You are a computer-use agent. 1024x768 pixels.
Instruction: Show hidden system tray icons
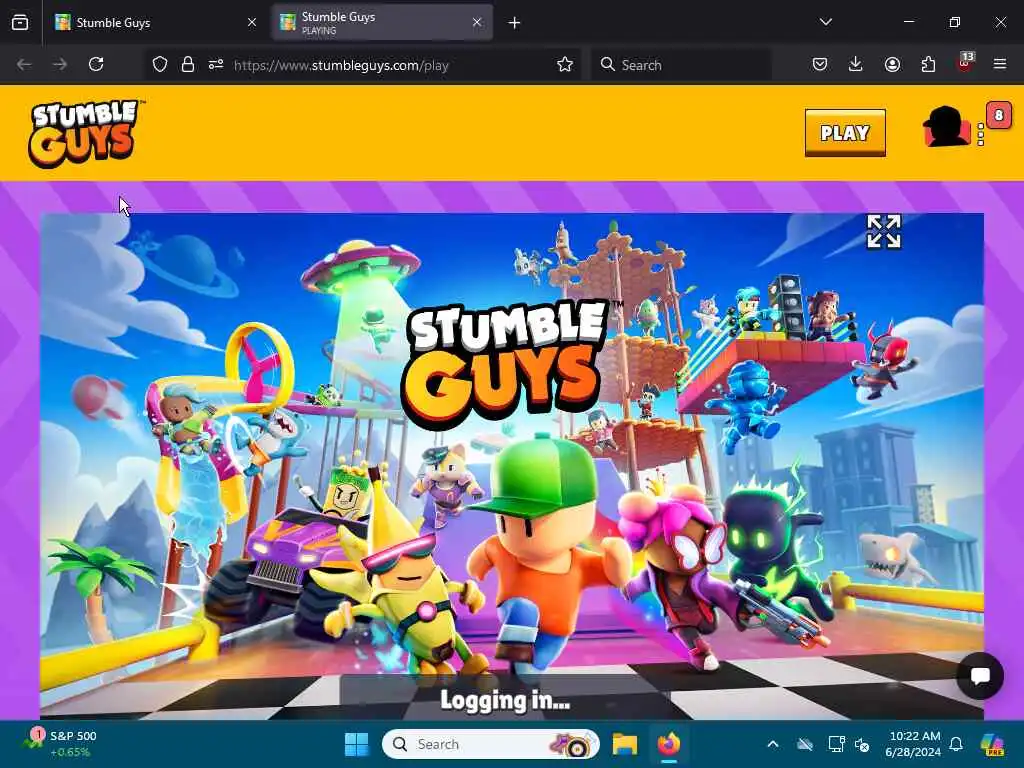pyautogui.click(x=773, y=744)
